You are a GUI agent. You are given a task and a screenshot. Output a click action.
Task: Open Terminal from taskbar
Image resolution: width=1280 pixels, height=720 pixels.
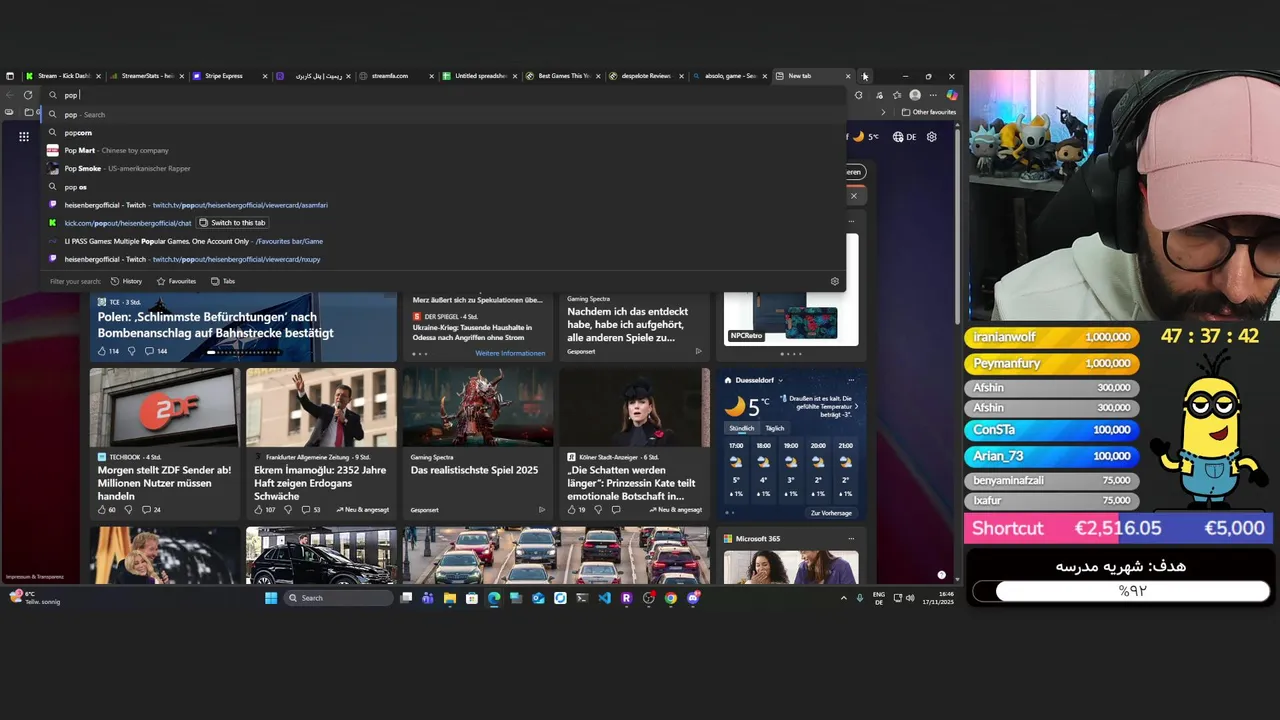tap(582, 598)
